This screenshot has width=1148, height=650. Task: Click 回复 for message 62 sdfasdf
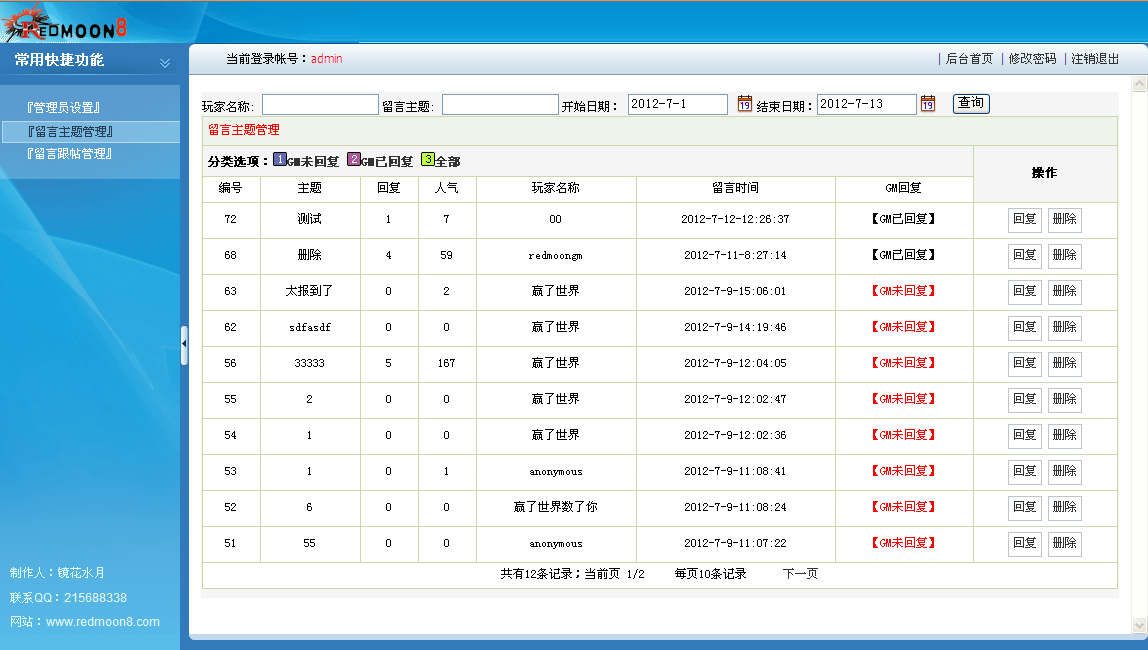point(1025,326)
